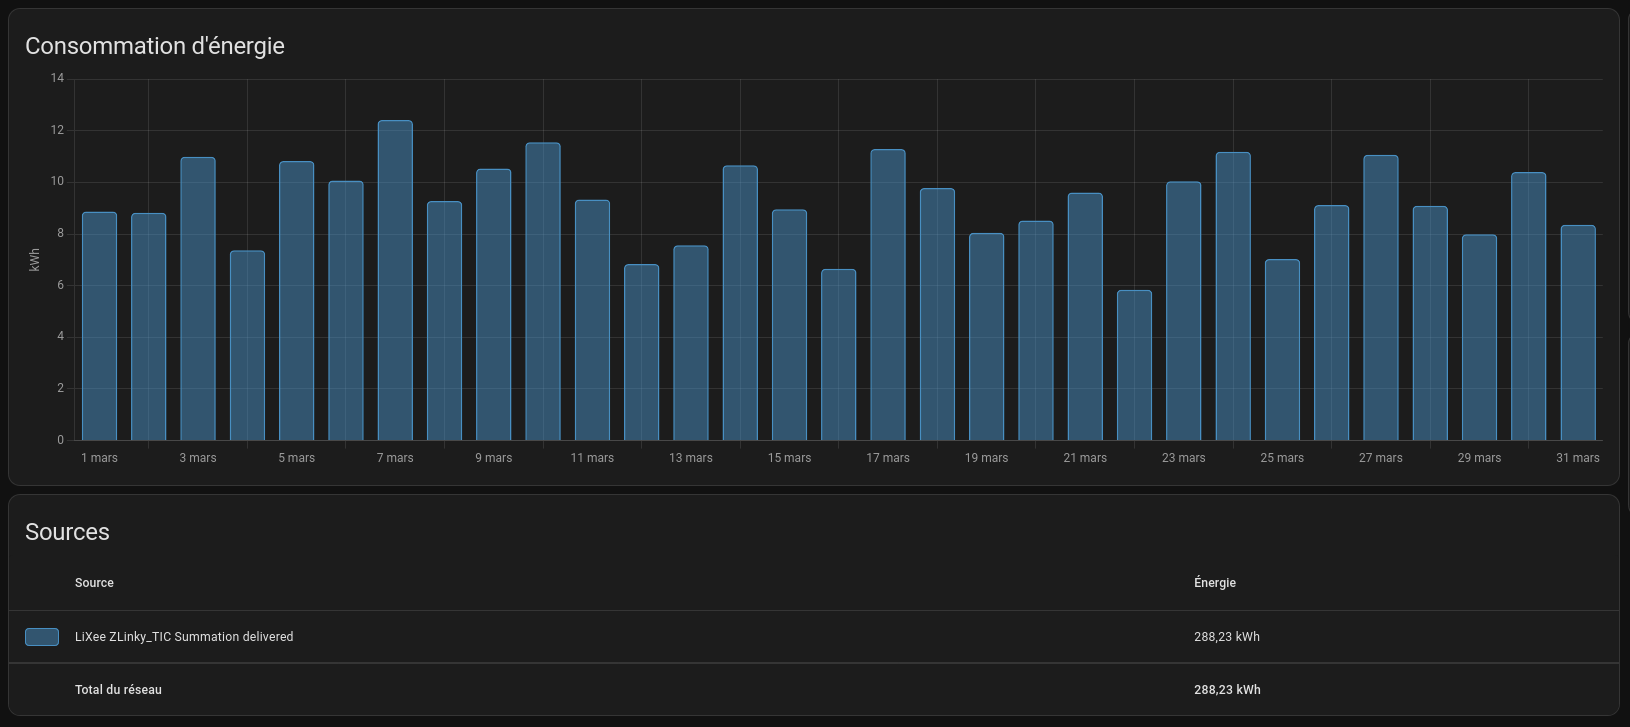
Task: Click the Sources card heading
Action: tap(67, 532)
